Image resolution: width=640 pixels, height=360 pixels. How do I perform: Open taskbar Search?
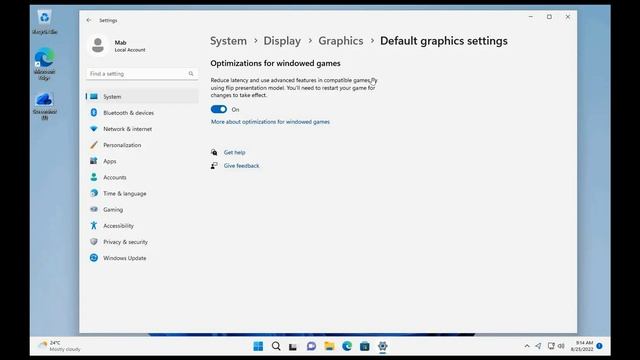[x=276, y=346]
